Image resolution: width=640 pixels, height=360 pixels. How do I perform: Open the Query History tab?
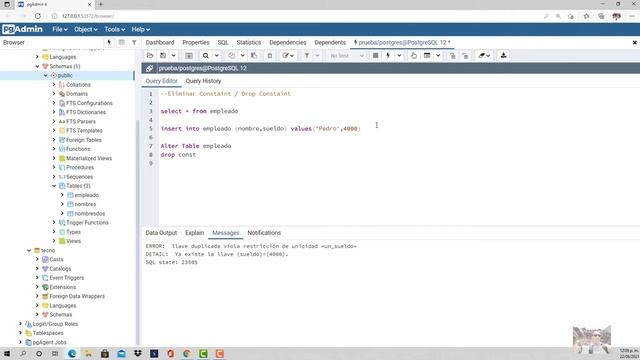[x=203, y=81]
